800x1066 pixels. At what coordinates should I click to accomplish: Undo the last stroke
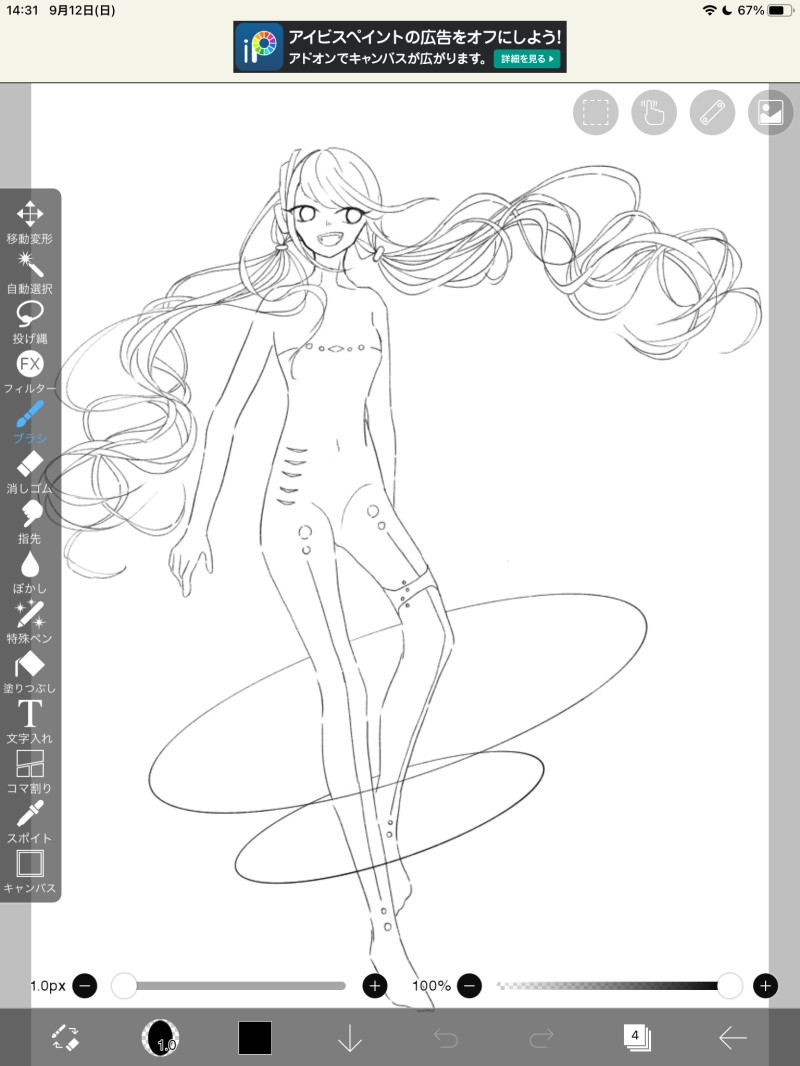click(446, 1038)
